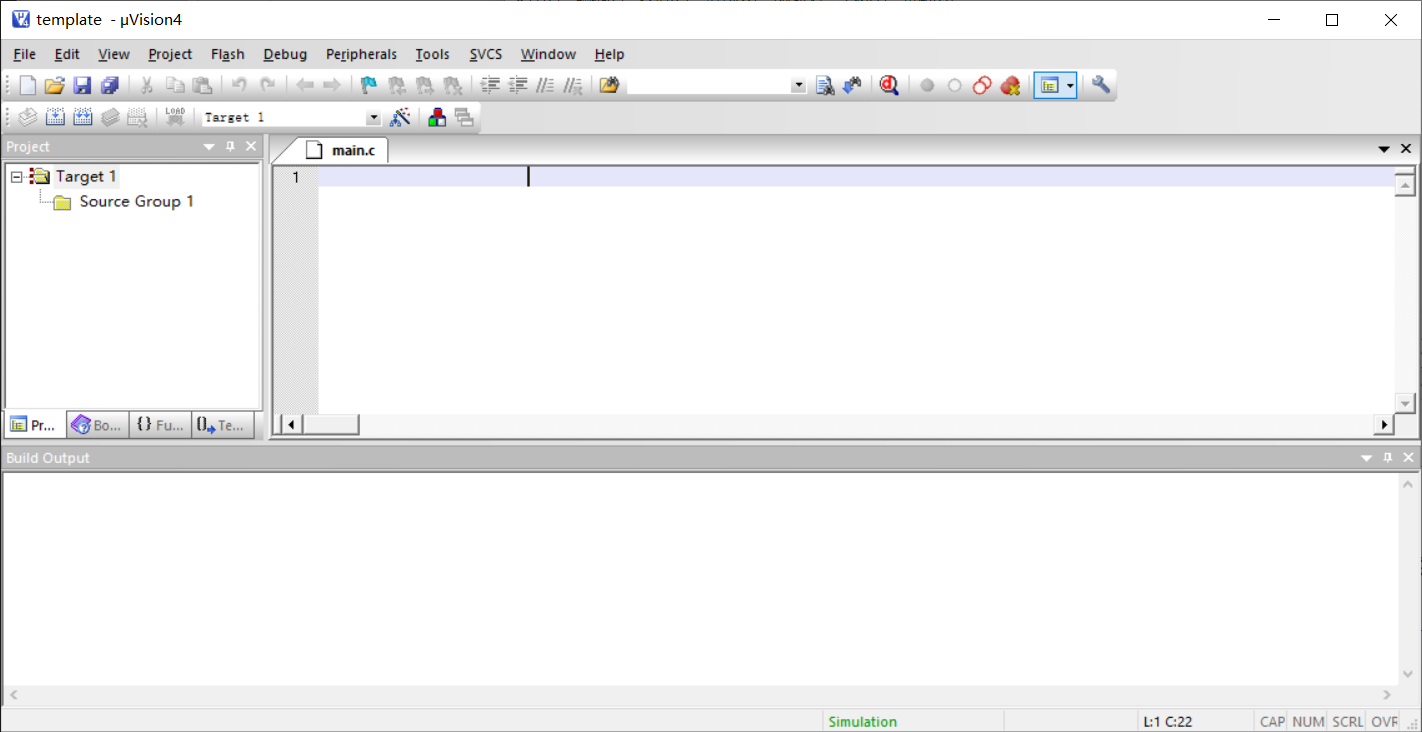The height and width of the screenshot is (732, 1422).
Task: Open the SVCS menu
Action: click(x=486, y=54)
